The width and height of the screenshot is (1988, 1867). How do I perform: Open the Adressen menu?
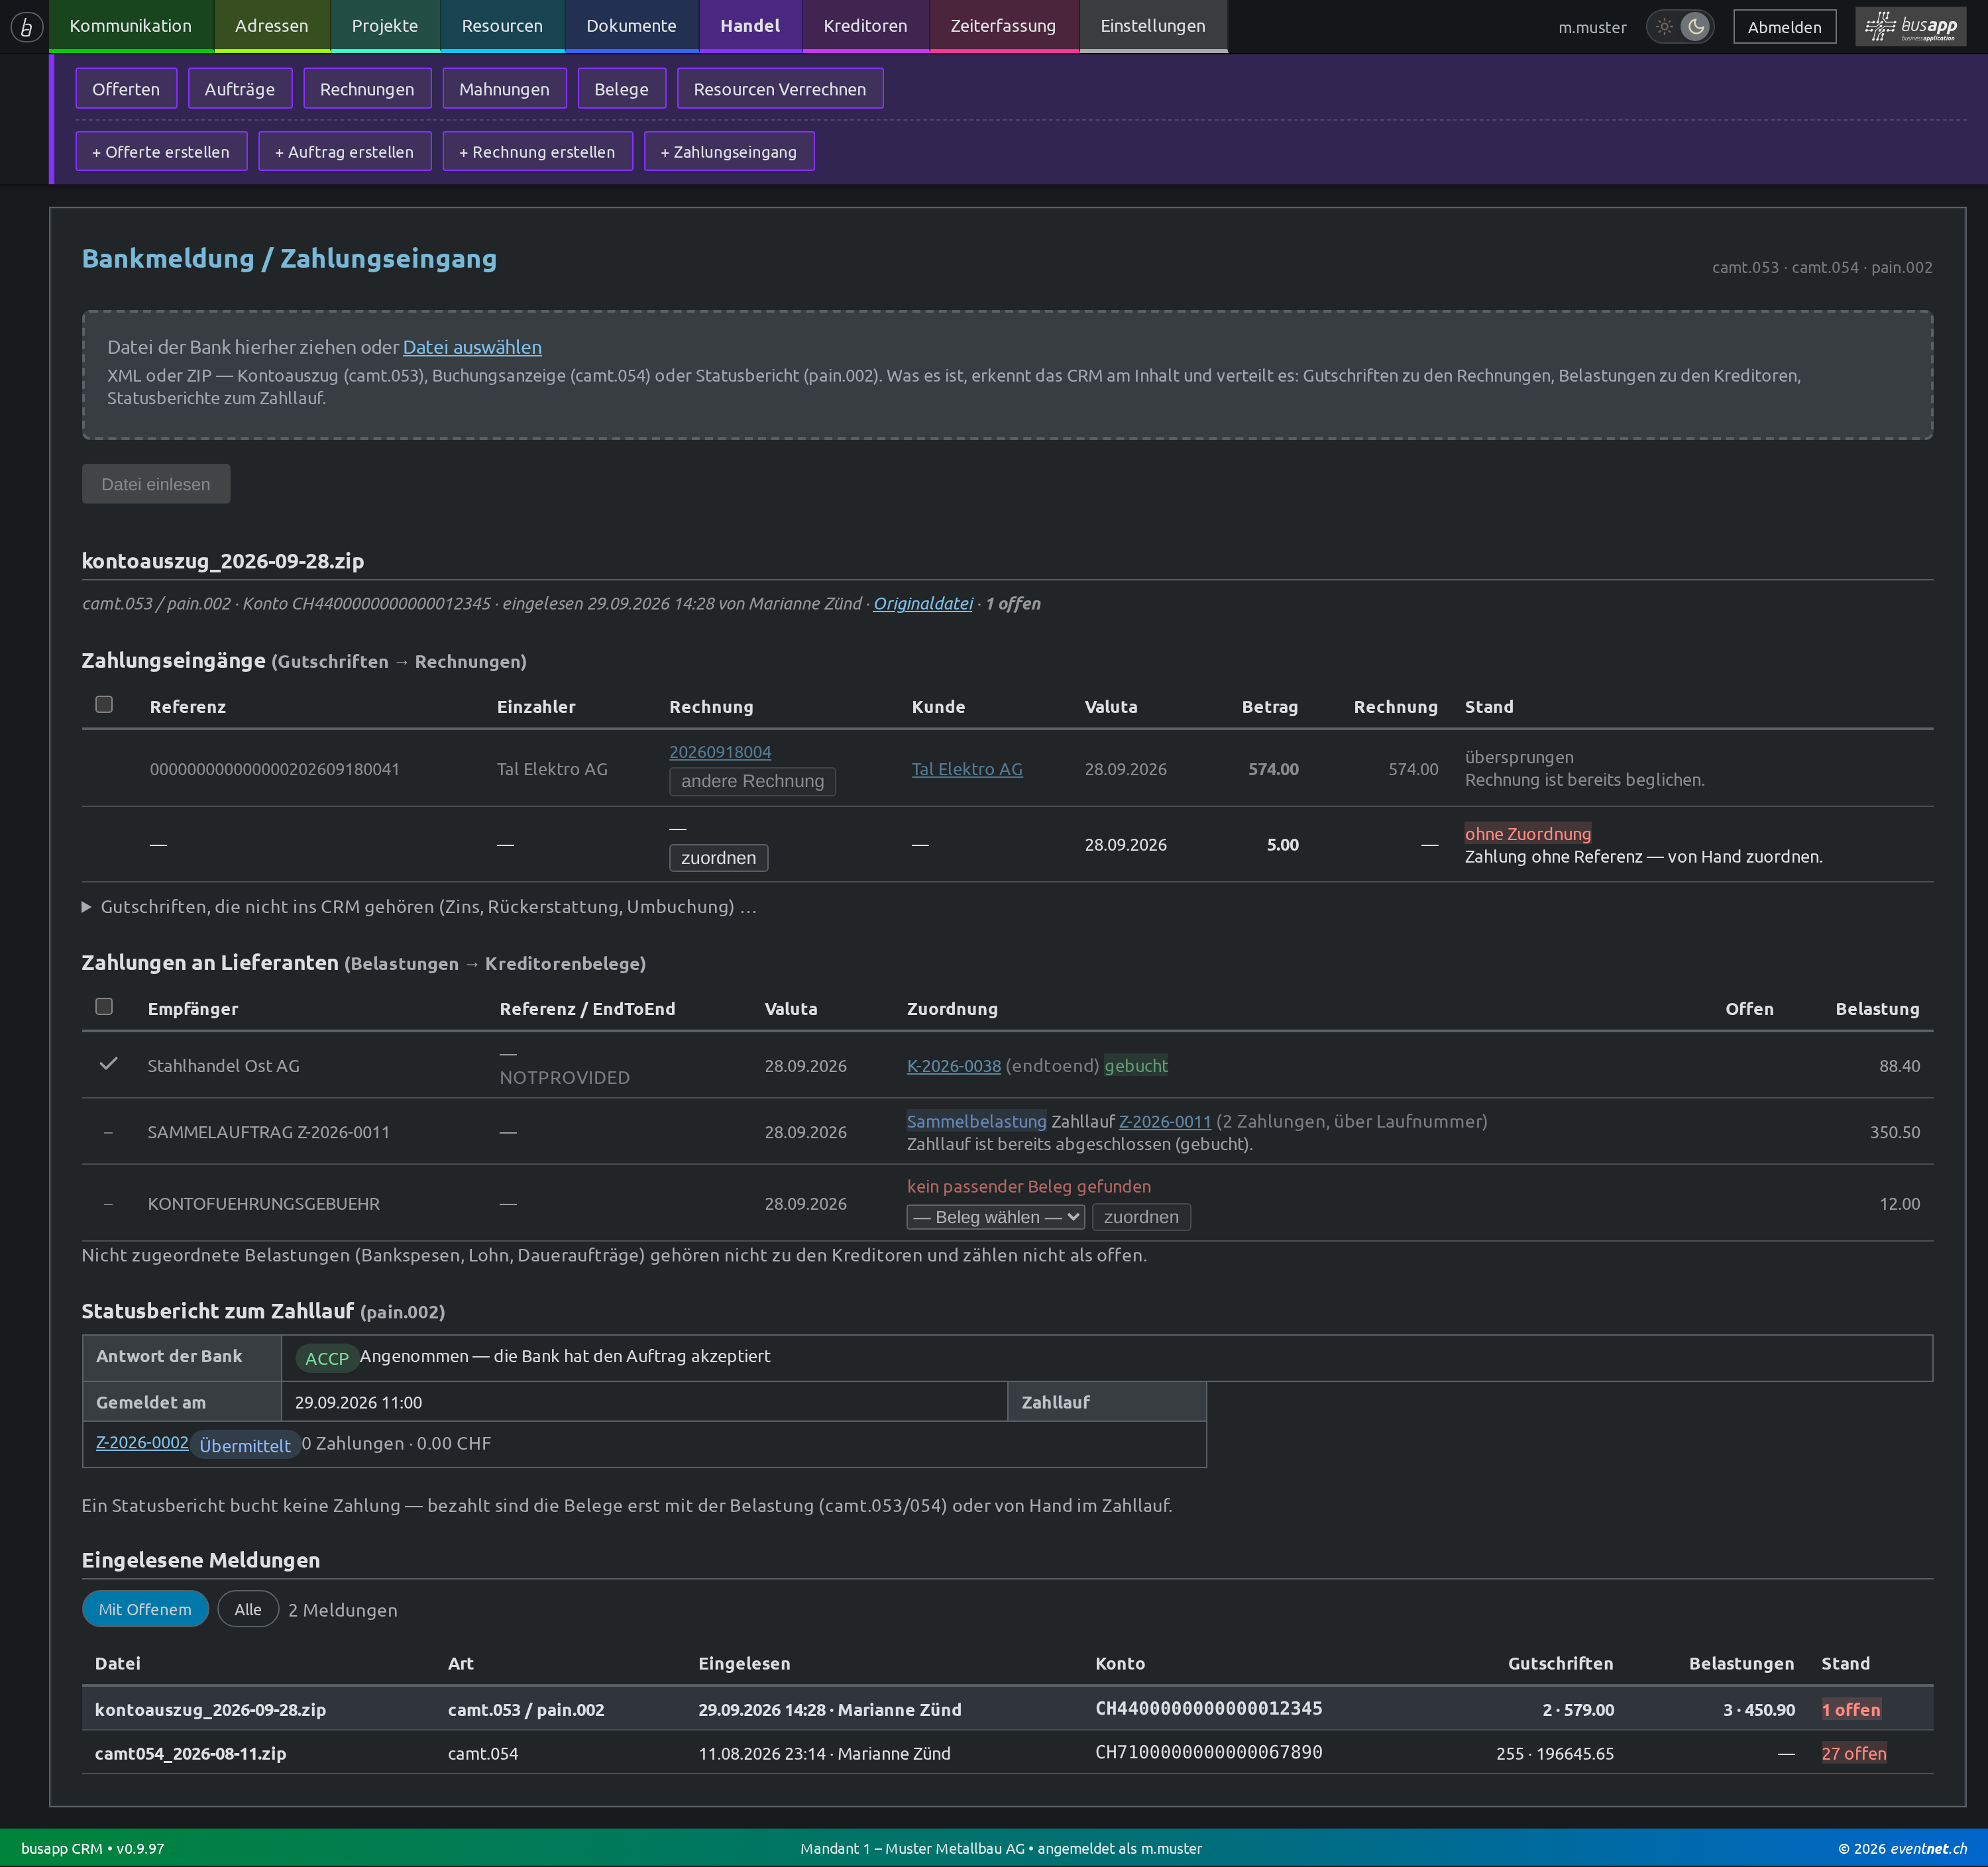click(x=272, y=26)
